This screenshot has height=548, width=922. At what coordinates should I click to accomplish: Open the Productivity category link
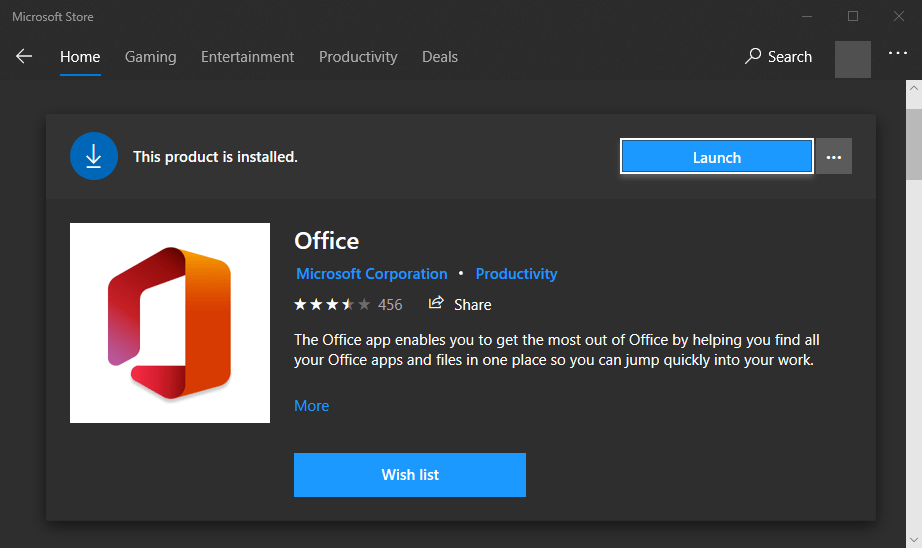(516, 274)
